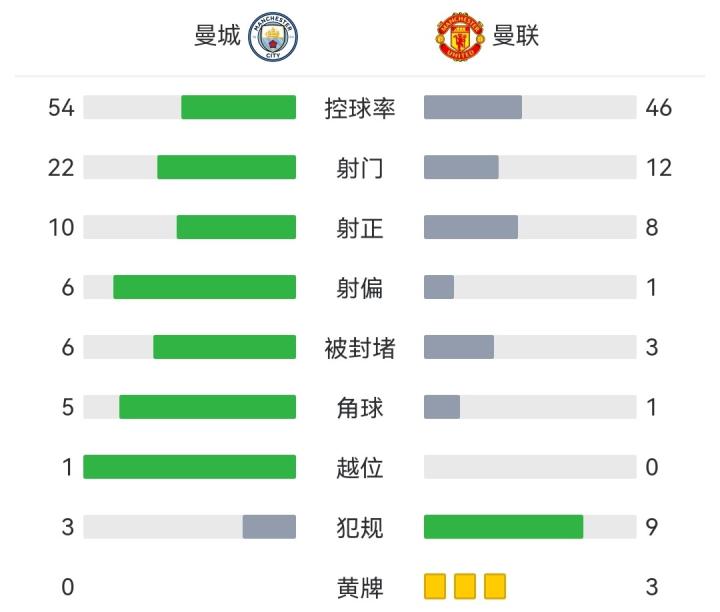Viewport: 720px width, 612px height.
Task: Click Manchester United's gray 射正 bar
Action: [x=471, y=227]
